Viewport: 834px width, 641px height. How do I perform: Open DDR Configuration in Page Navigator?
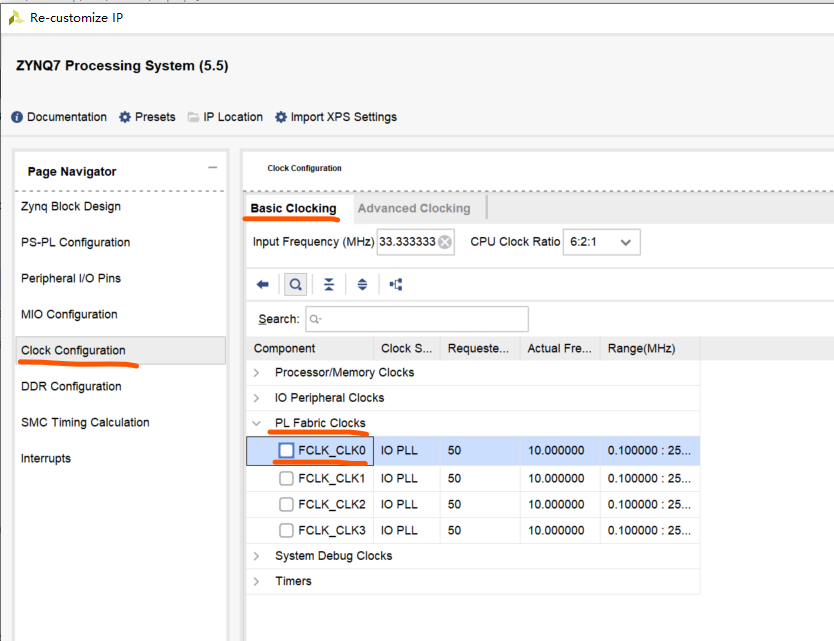point(71,386)
